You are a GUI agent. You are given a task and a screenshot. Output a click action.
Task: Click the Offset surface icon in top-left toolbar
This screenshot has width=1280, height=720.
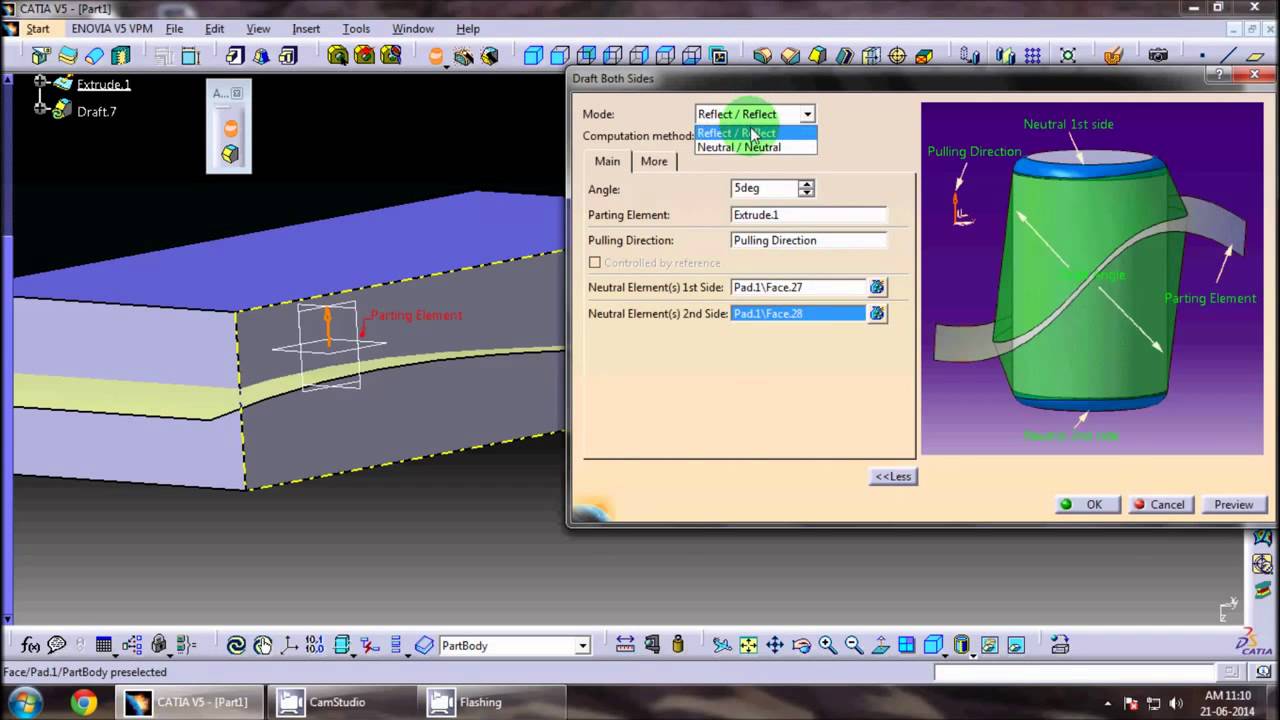[x=68, y=56]
